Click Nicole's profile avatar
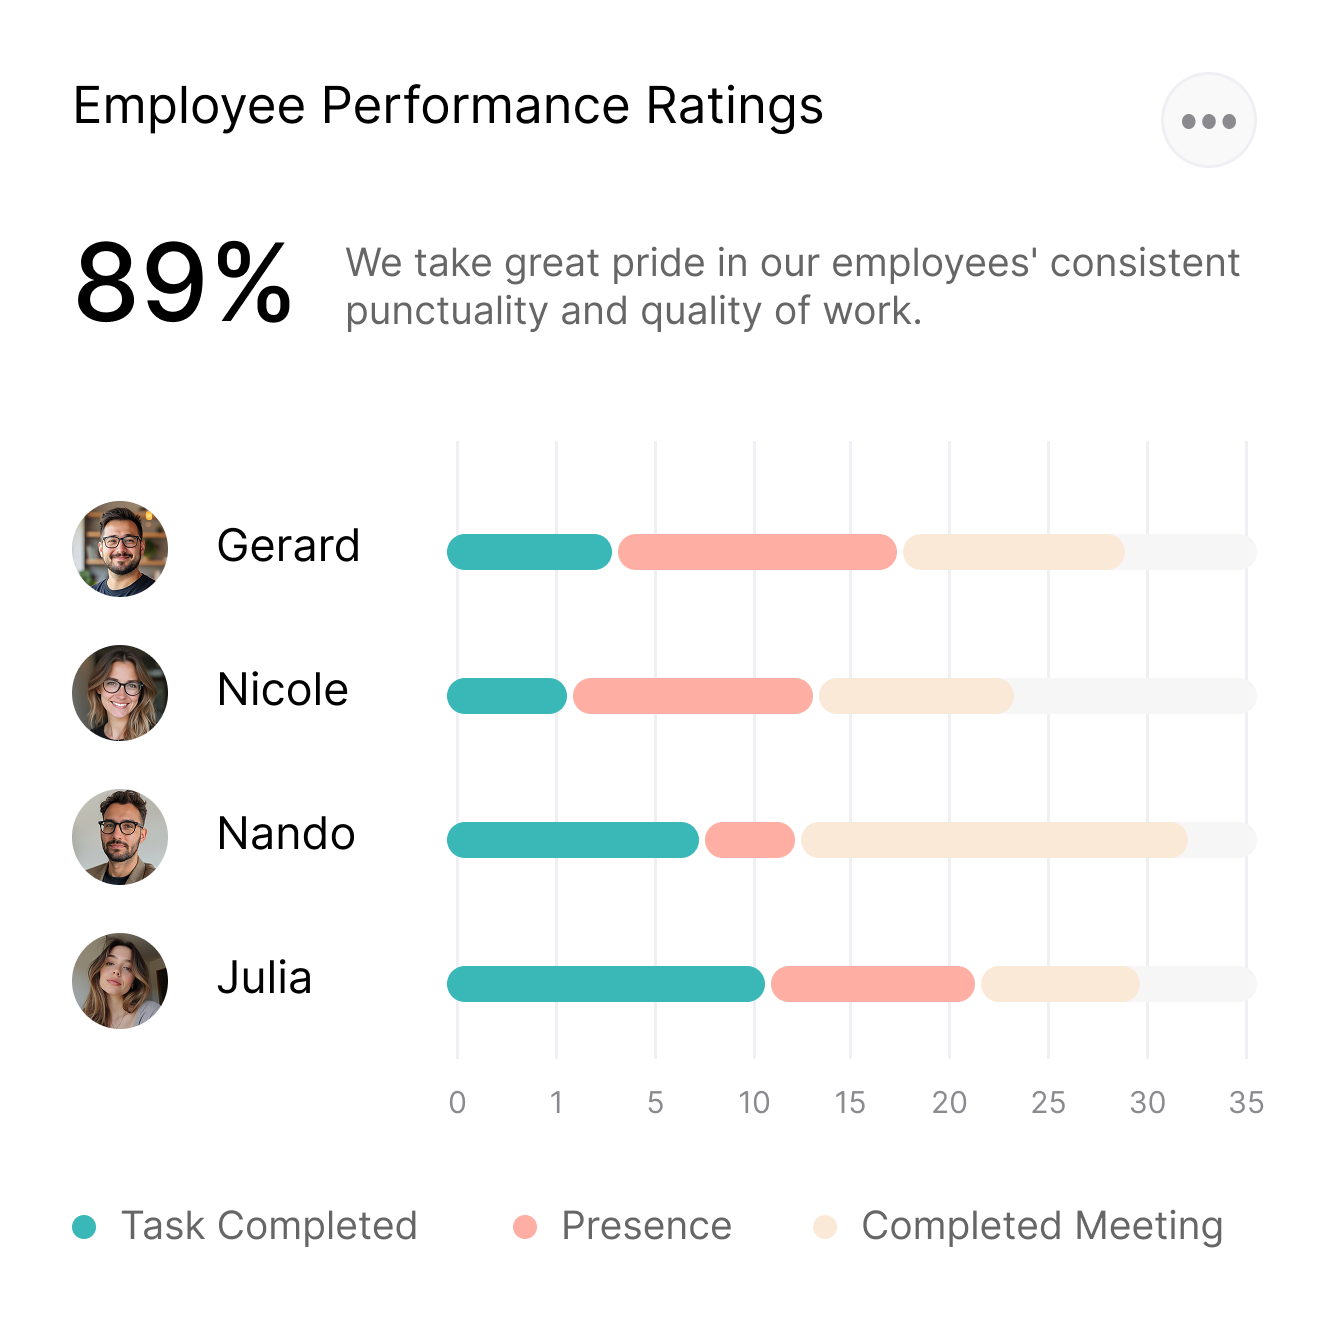The image size is (1329, 1329). pyautogui.click(x=120, y=693)
